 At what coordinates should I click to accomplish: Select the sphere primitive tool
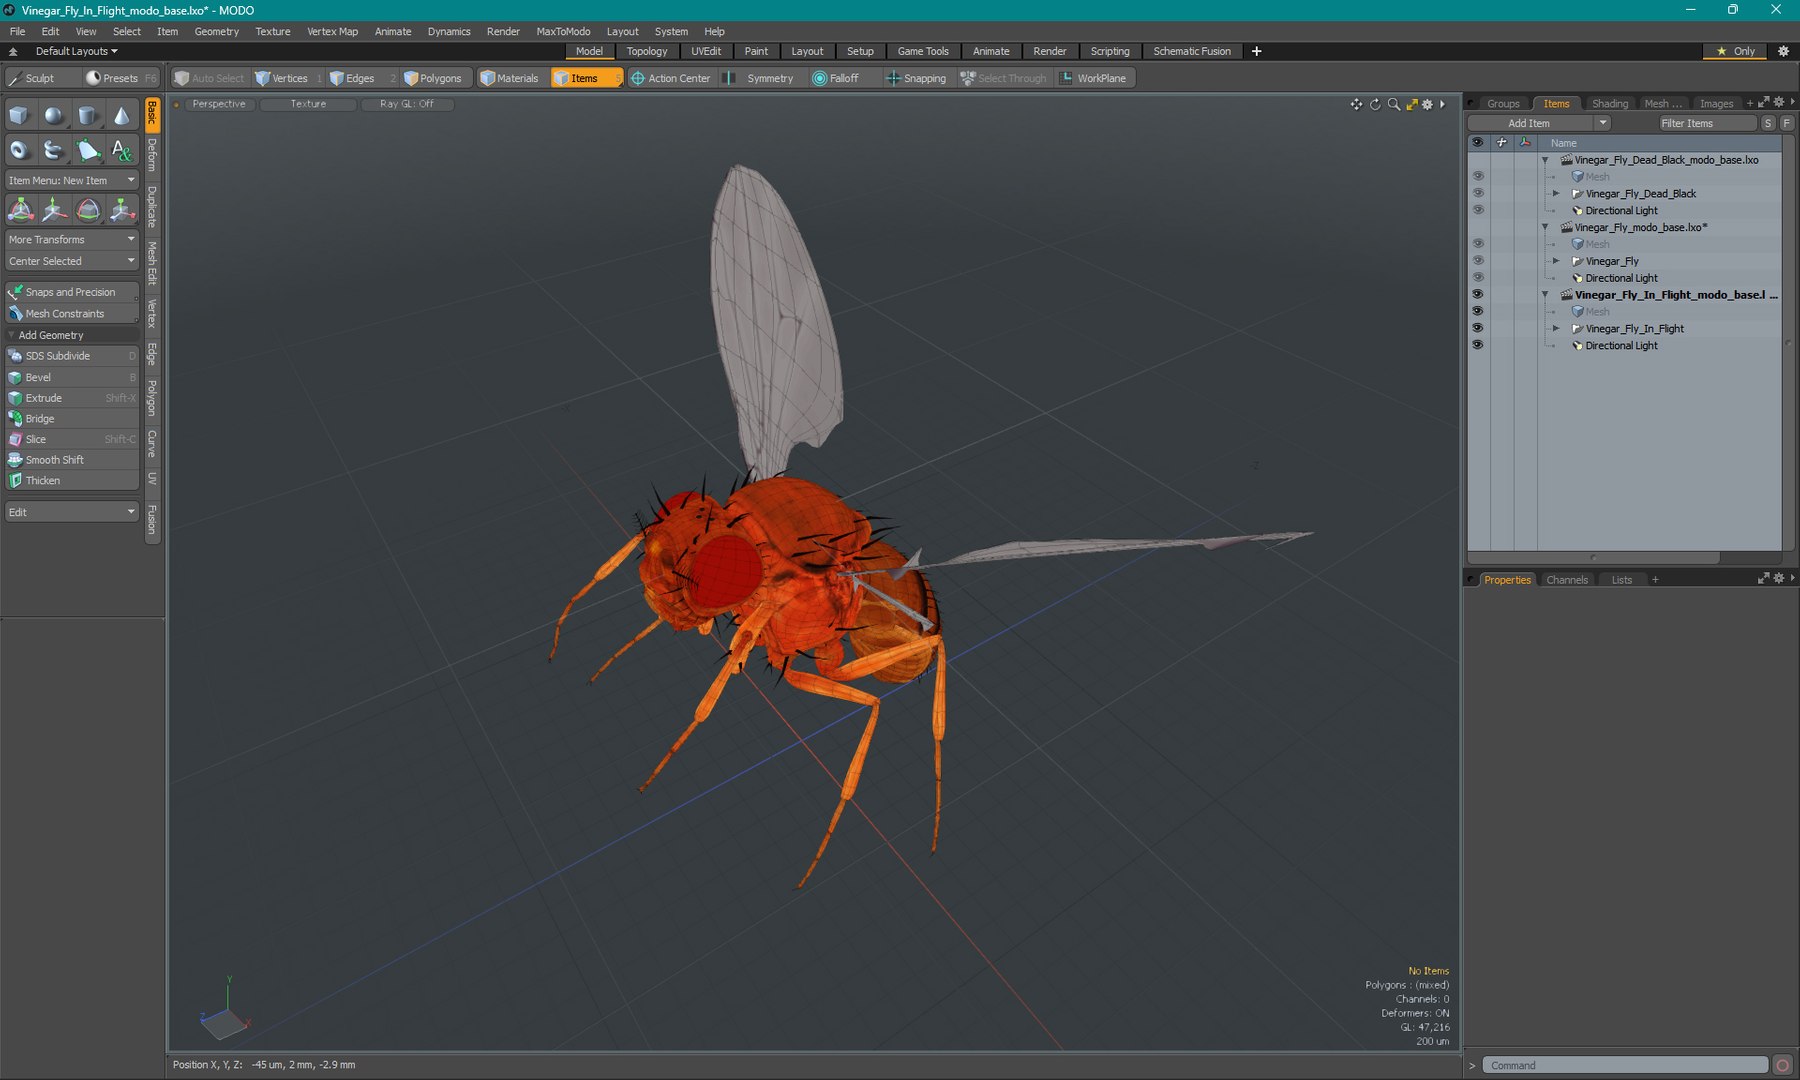tap(53, 116)
